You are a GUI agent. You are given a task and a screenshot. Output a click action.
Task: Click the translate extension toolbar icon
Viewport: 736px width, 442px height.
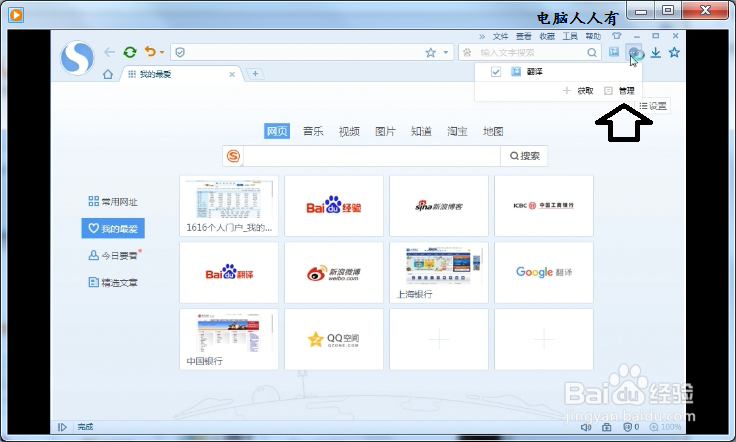pos(614,52)
